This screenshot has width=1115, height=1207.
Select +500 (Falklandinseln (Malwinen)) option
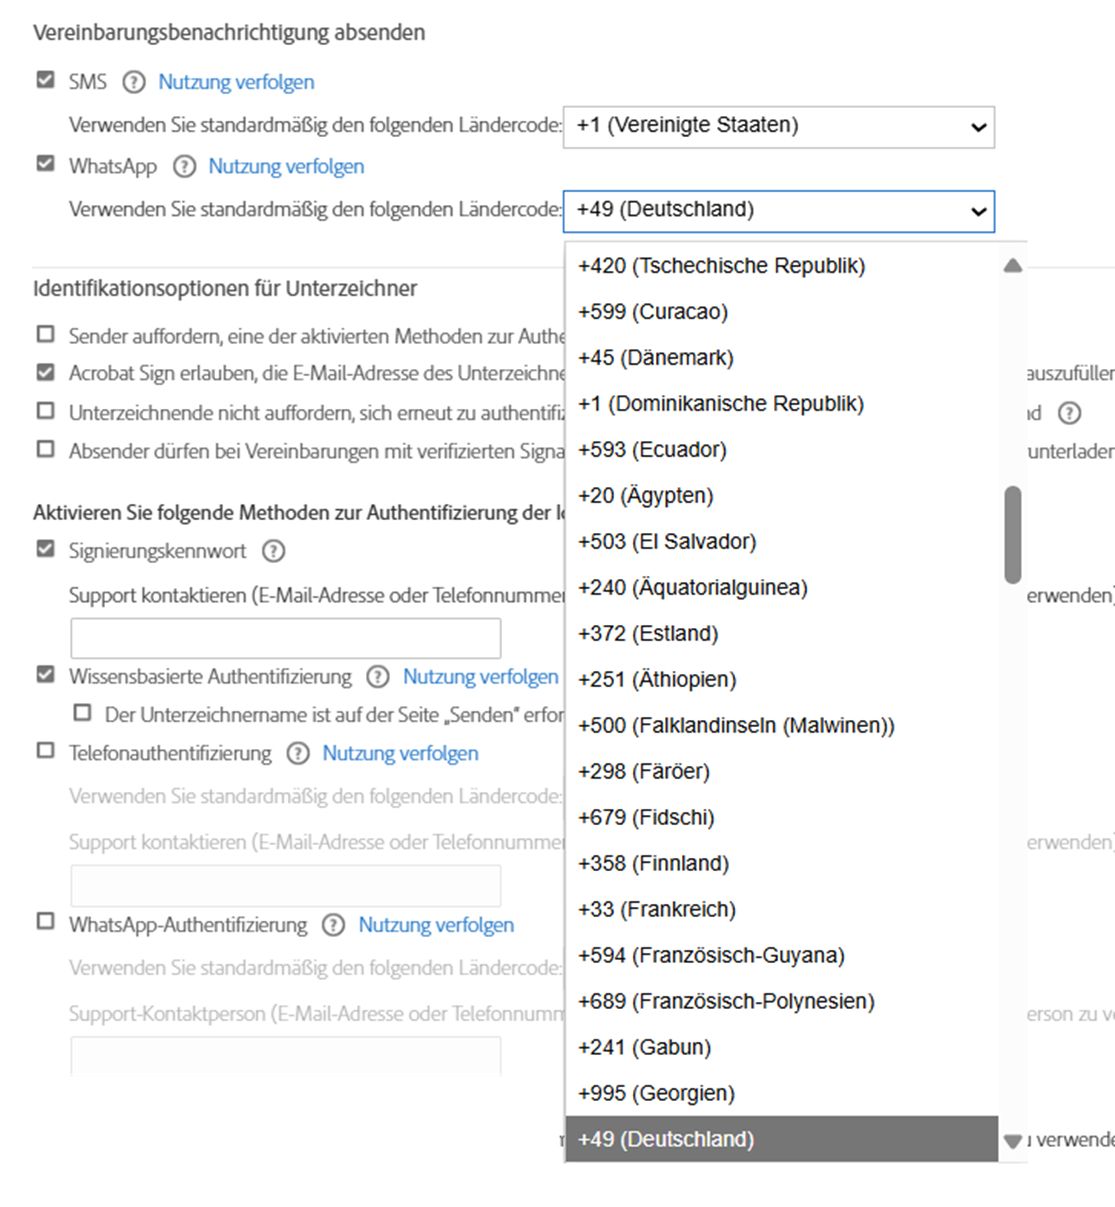pyautogui.click(x=782, y=726)
